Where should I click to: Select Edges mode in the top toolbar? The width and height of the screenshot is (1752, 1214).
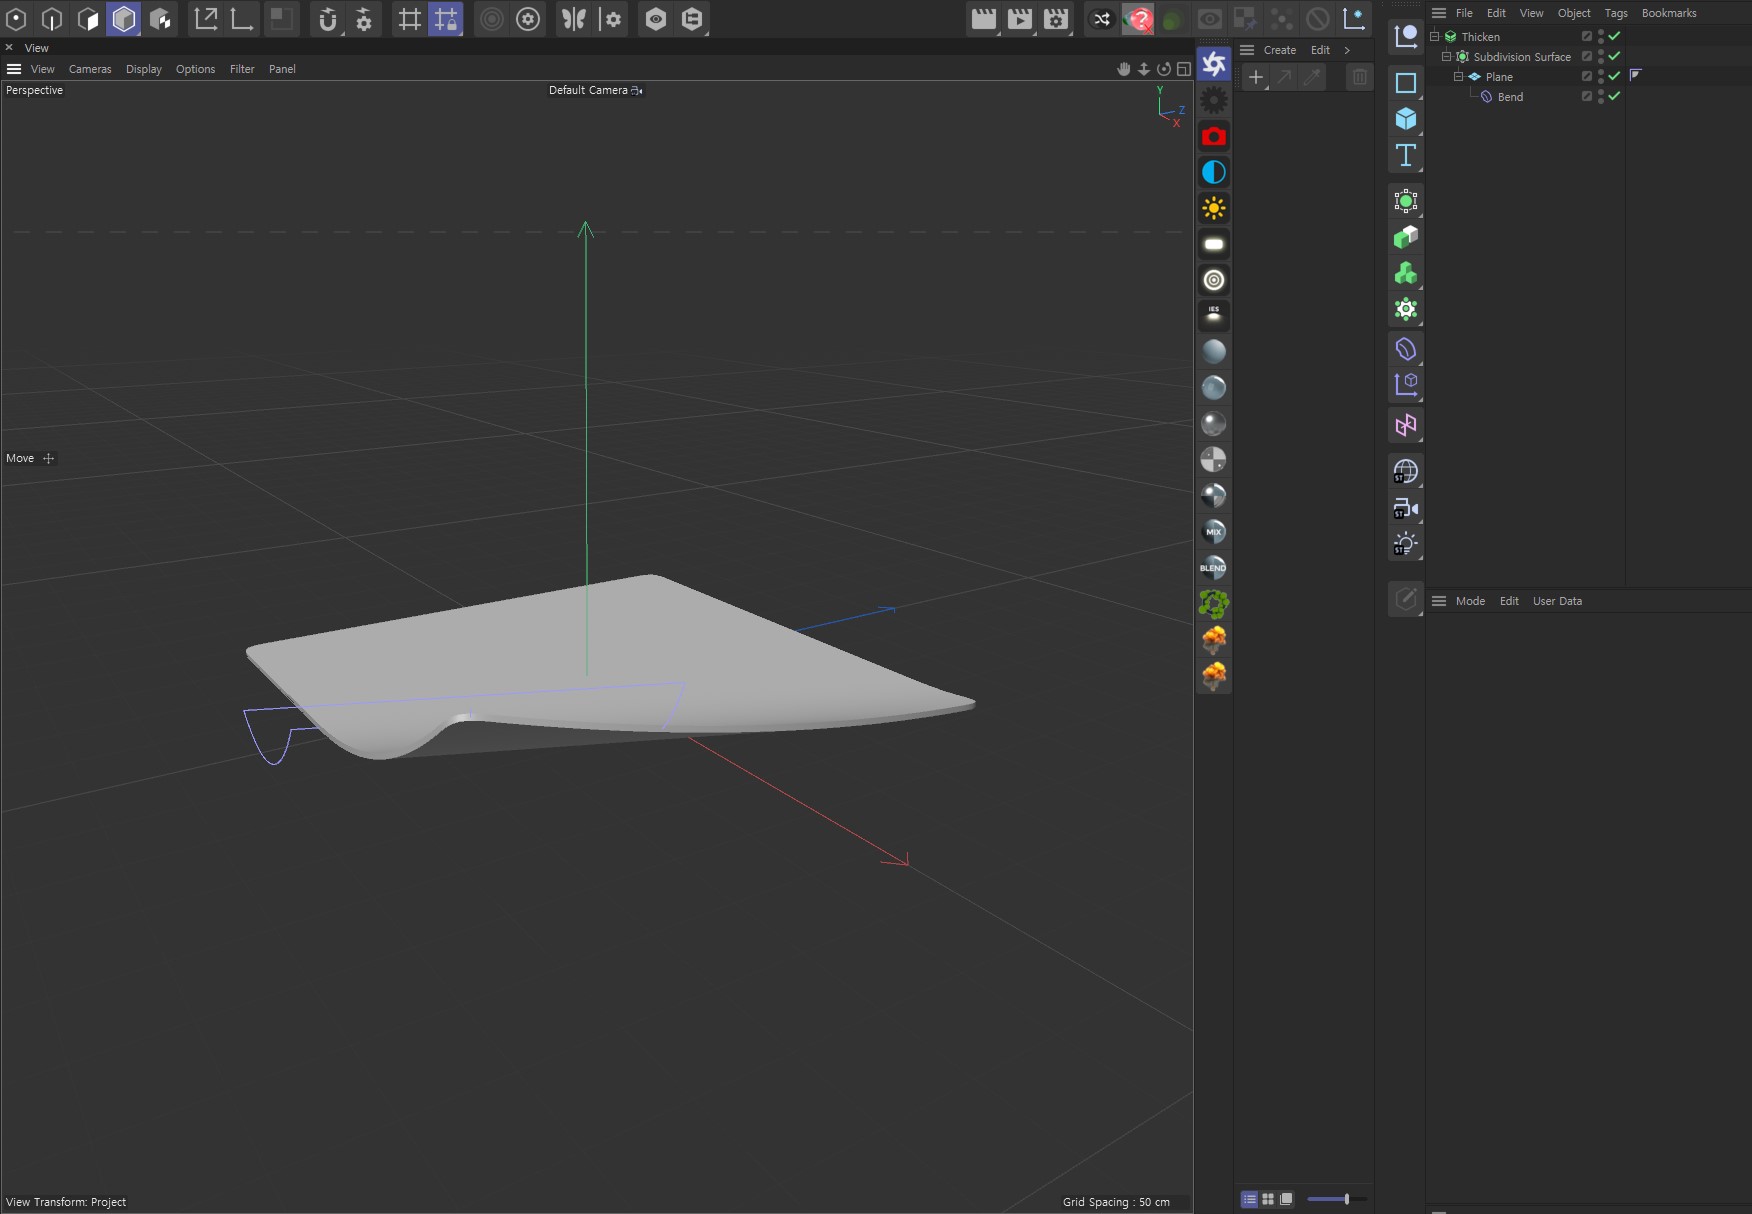(x=52, y=19)
